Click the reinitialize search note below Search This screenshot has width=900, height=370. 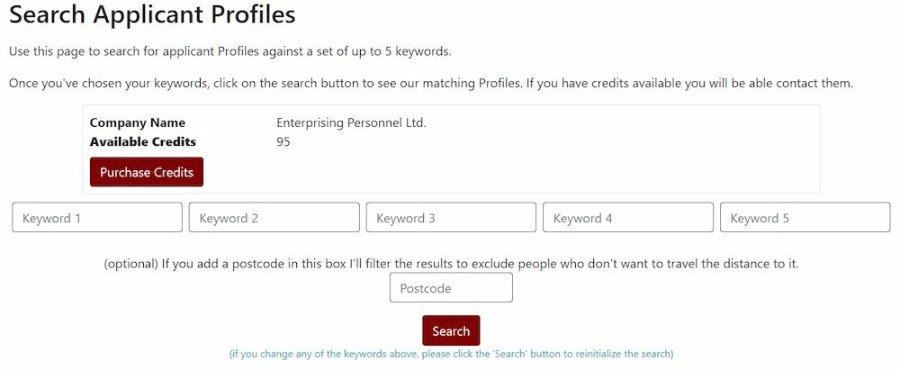pyautogui.click(x=451, y=353)
